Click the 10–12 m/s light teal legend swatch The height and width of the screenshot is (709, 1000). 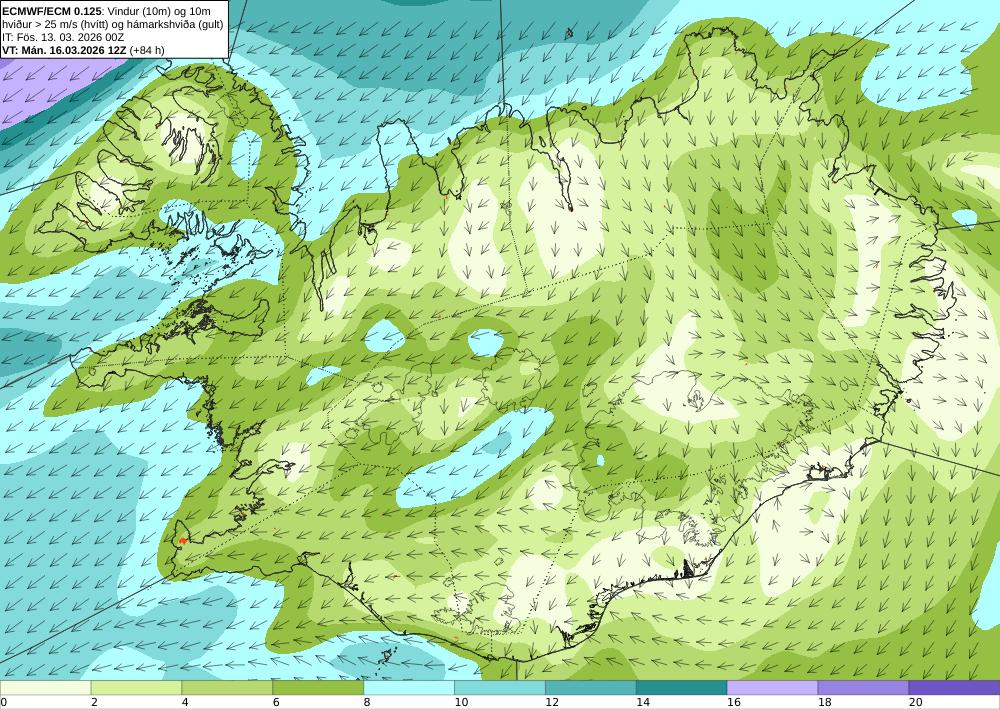point(499,687)
